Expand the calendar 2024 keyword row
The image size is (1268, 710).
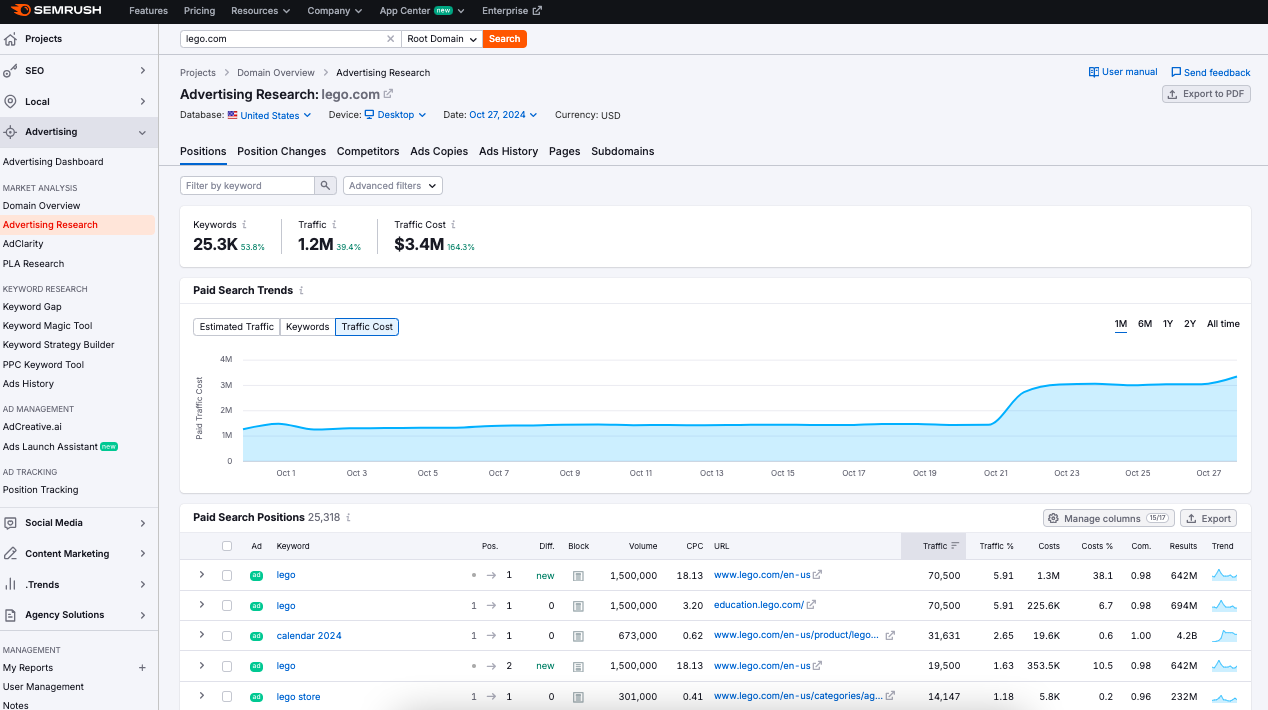[202, 635]
